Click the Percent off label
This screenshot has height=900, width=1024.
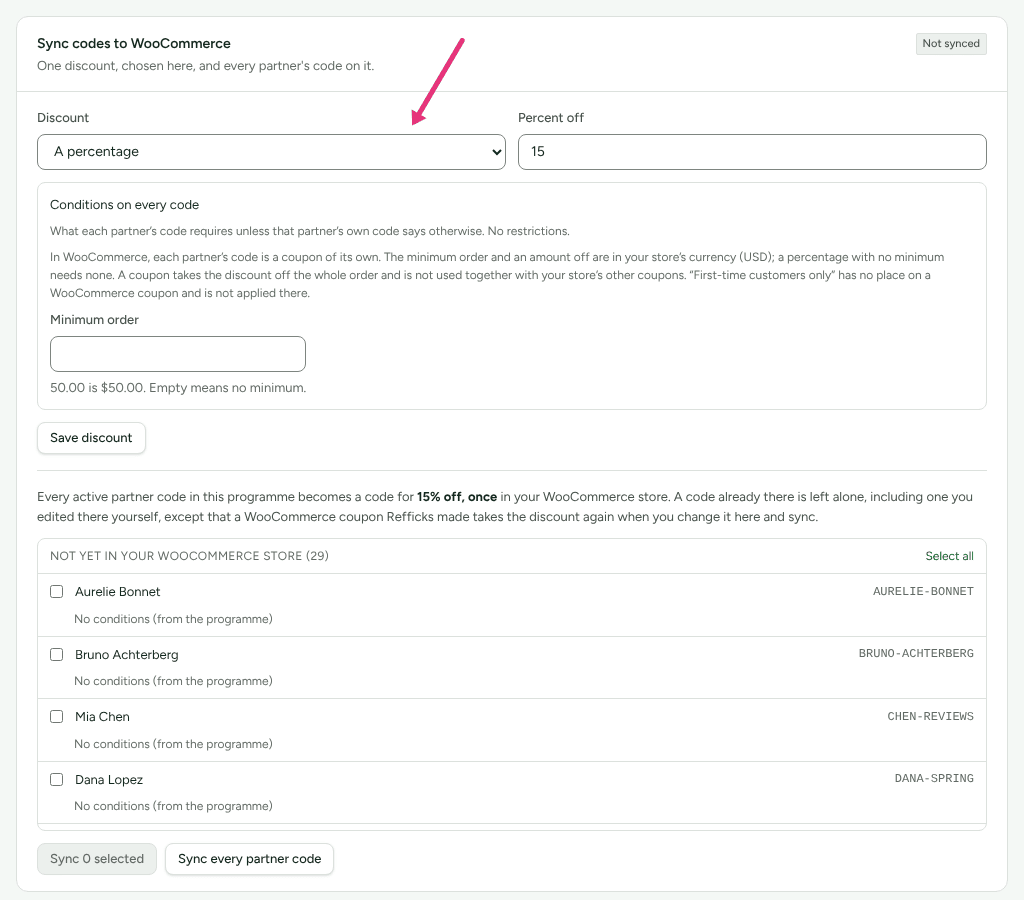coord(551,118)
